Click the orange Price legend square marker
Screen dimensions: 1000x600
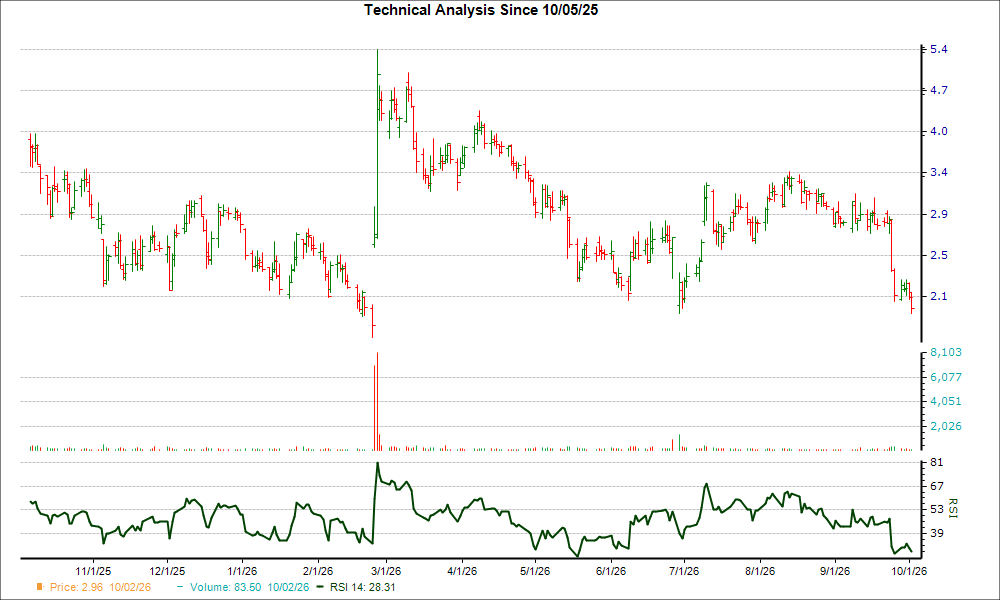40,587
